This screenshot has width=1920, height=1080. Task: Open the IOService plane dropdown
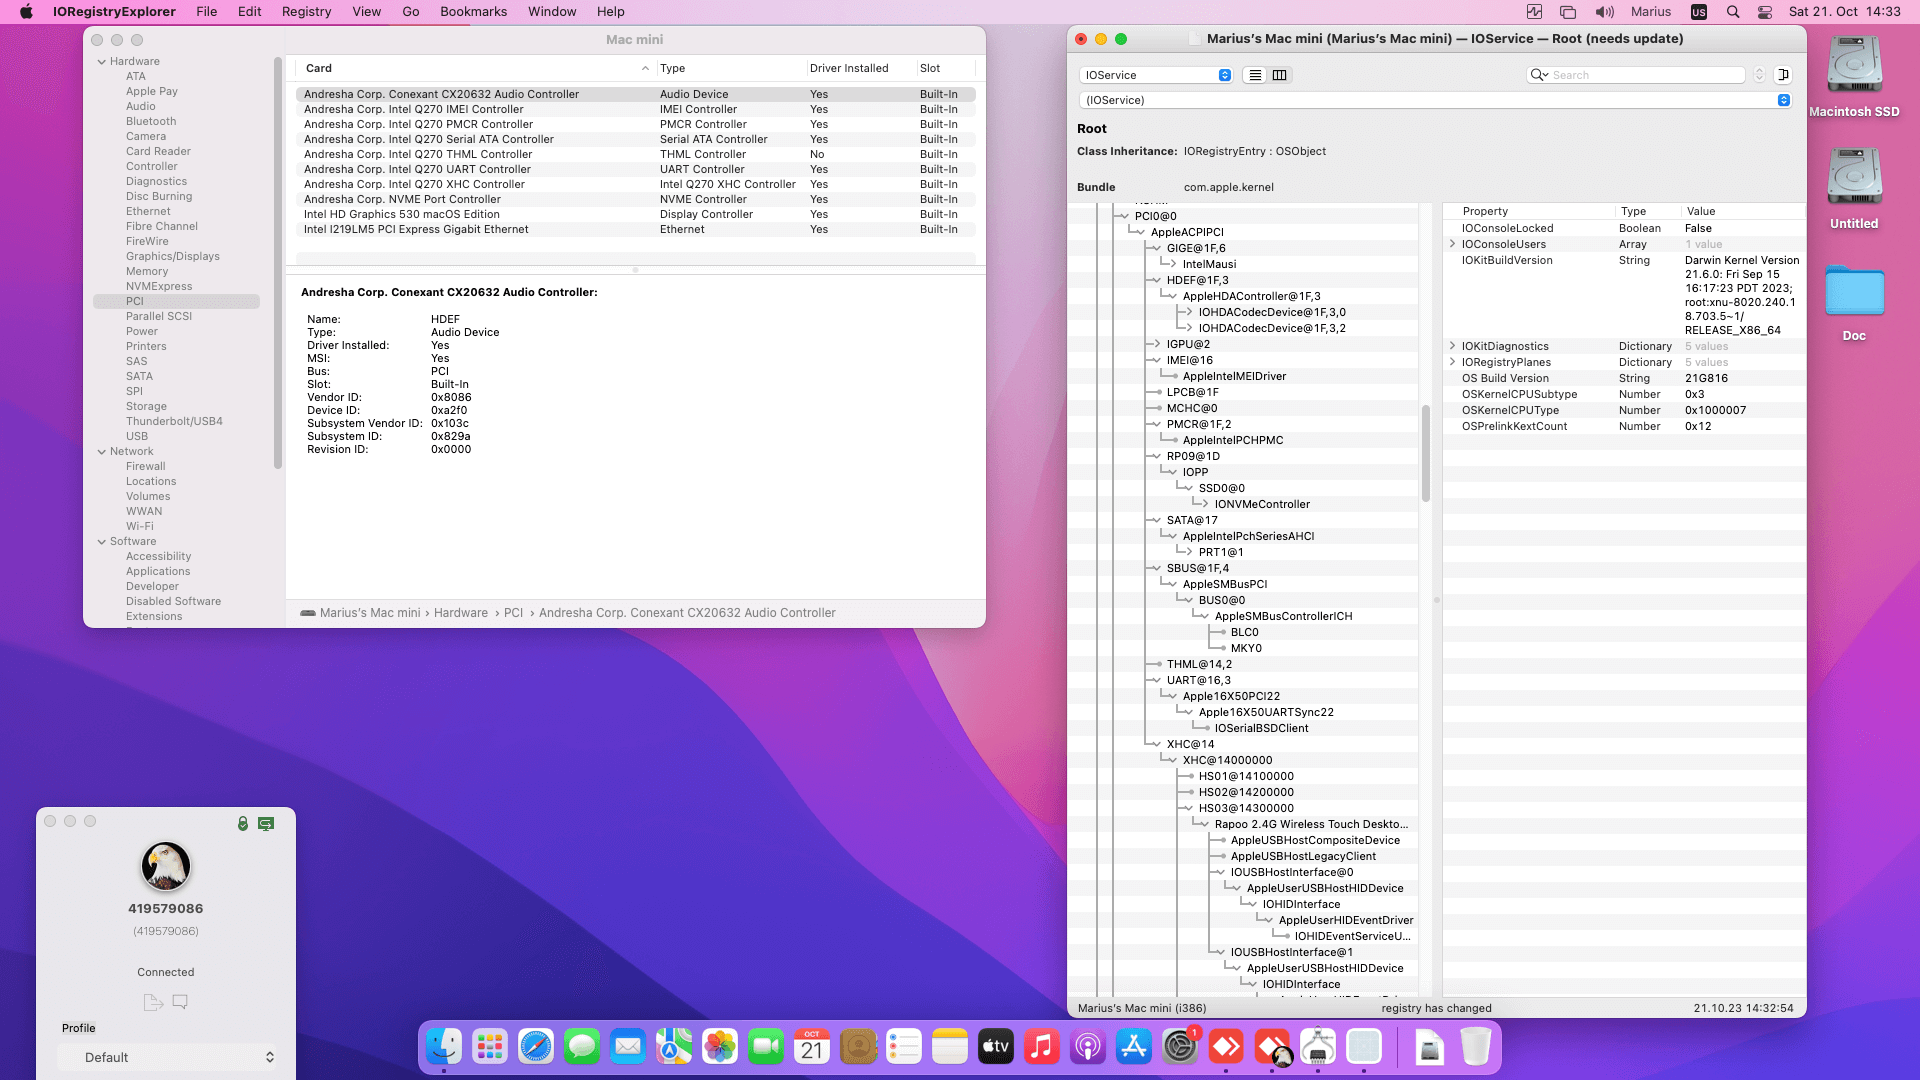pyautogui.click(x=1157, y=75)
